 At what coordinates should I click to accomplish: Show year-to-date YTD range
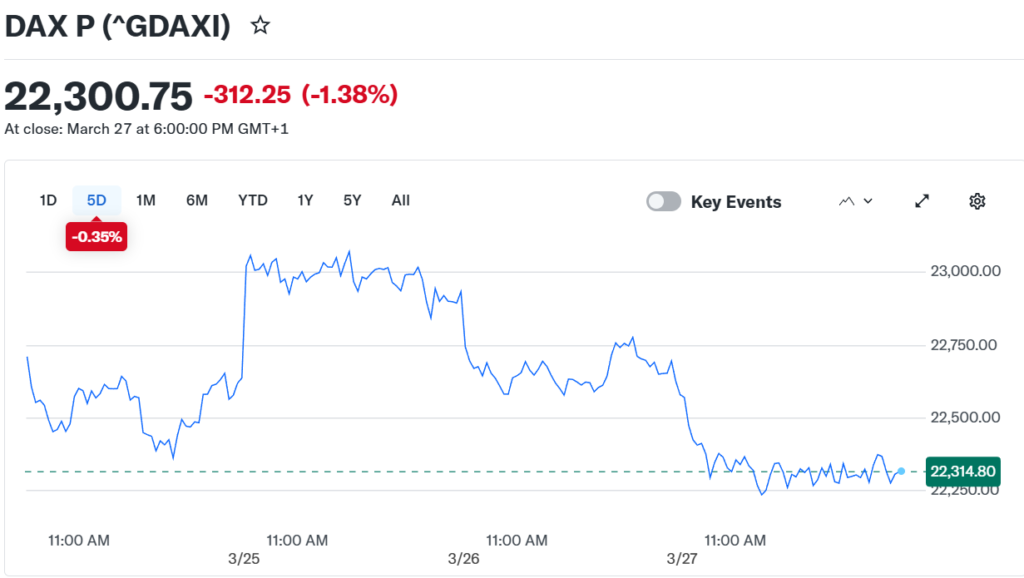[x=253, y=200]
